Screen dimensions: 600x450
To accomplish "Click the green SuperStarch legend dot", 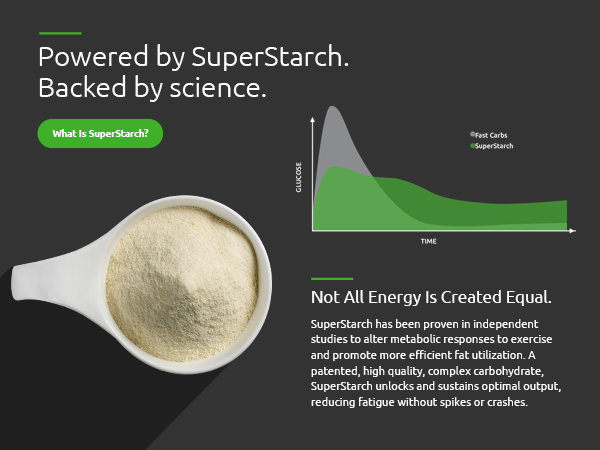I will click(473, 146).
